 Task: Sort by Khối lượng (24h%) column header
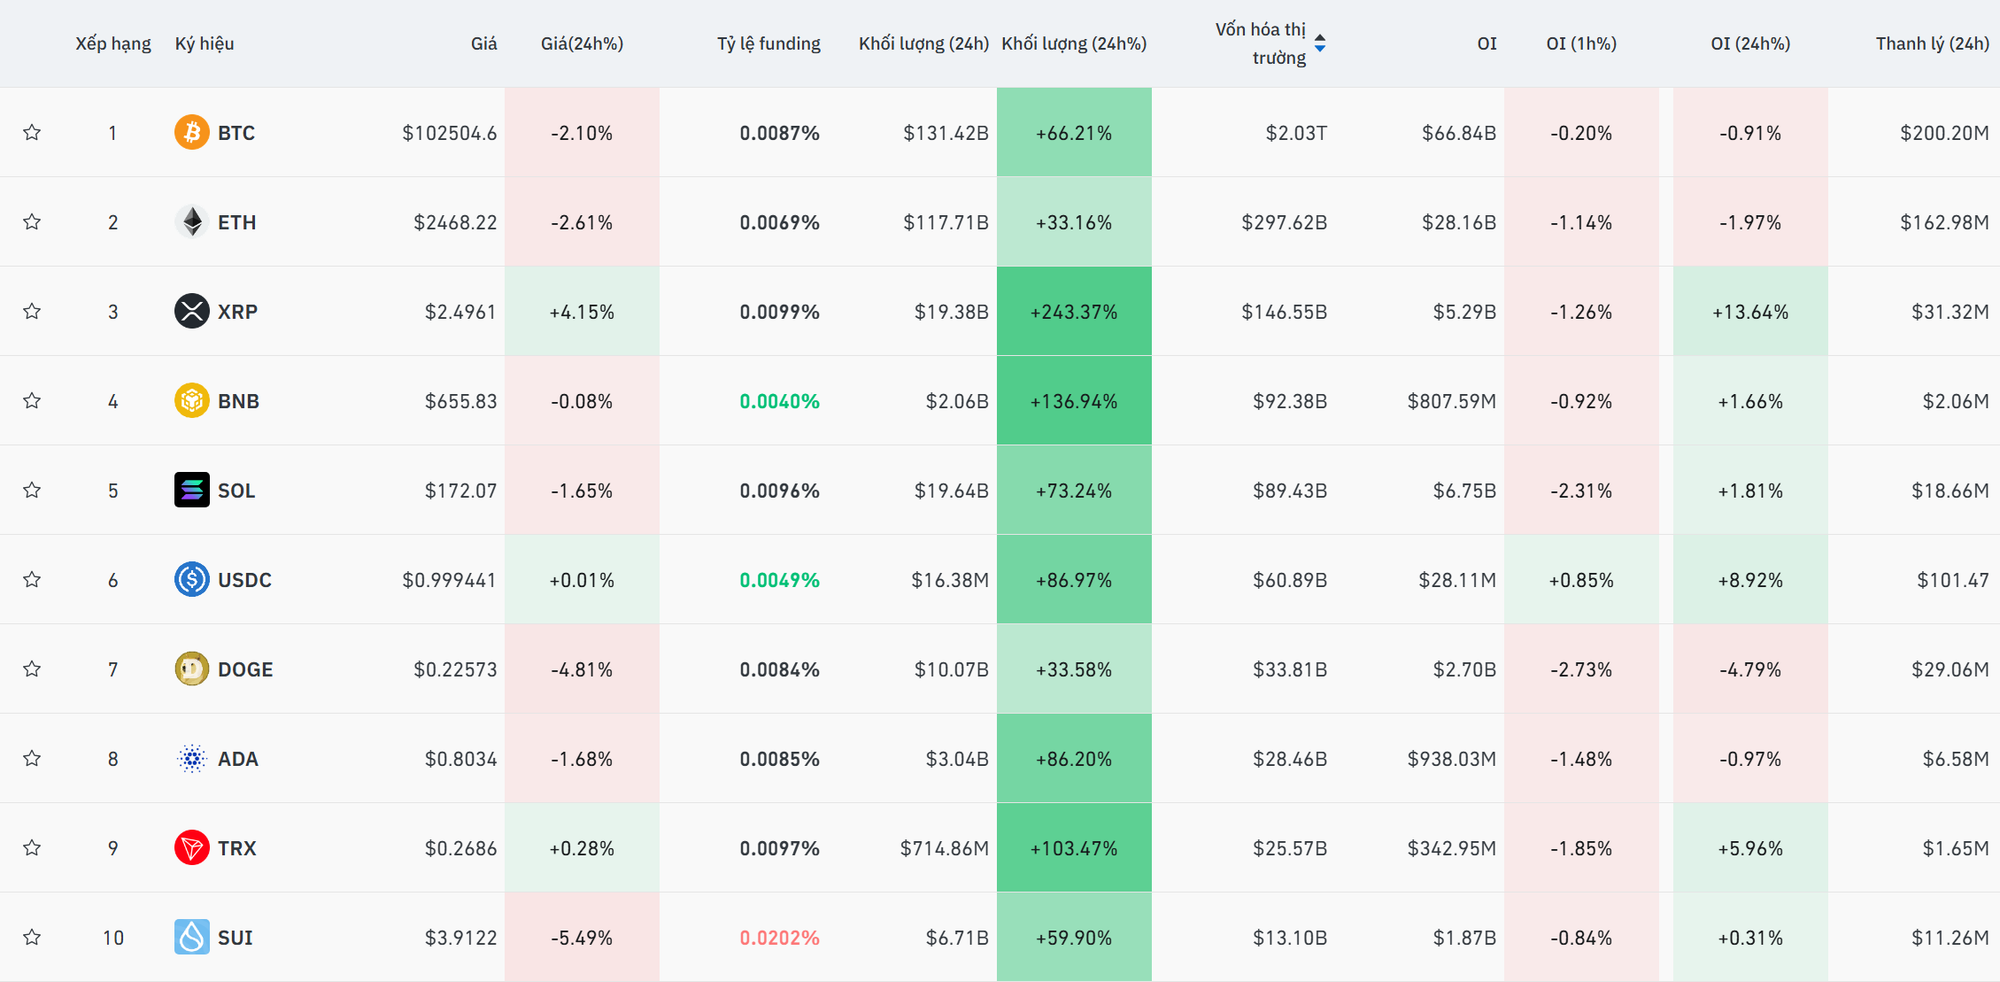(x=1074, y=44)
